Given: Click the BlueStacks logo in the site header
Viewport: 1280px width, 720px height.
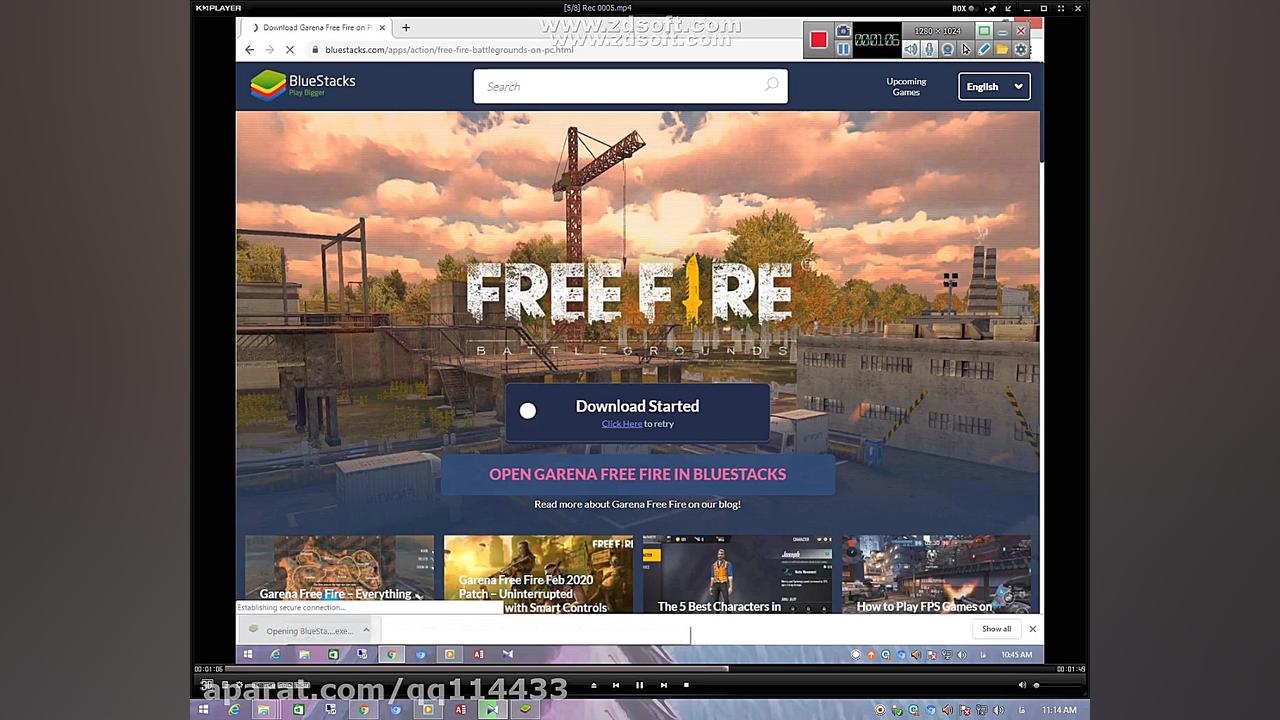Looking at the screenshot, I should point(303,85).
